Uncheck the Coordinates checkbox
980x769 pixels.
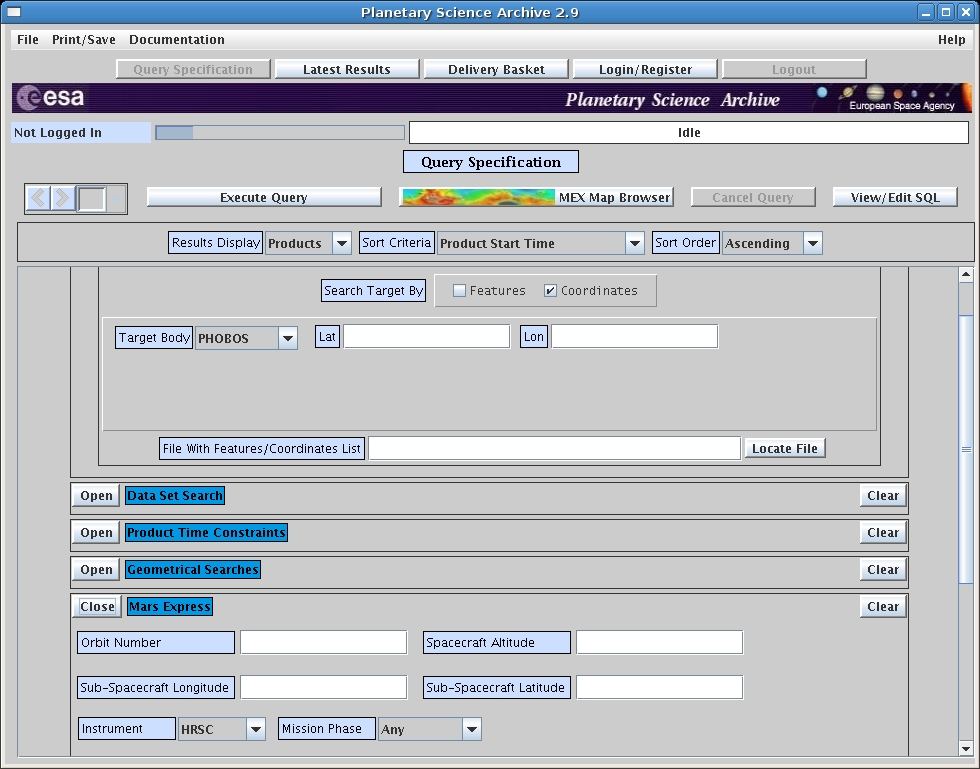550,291
